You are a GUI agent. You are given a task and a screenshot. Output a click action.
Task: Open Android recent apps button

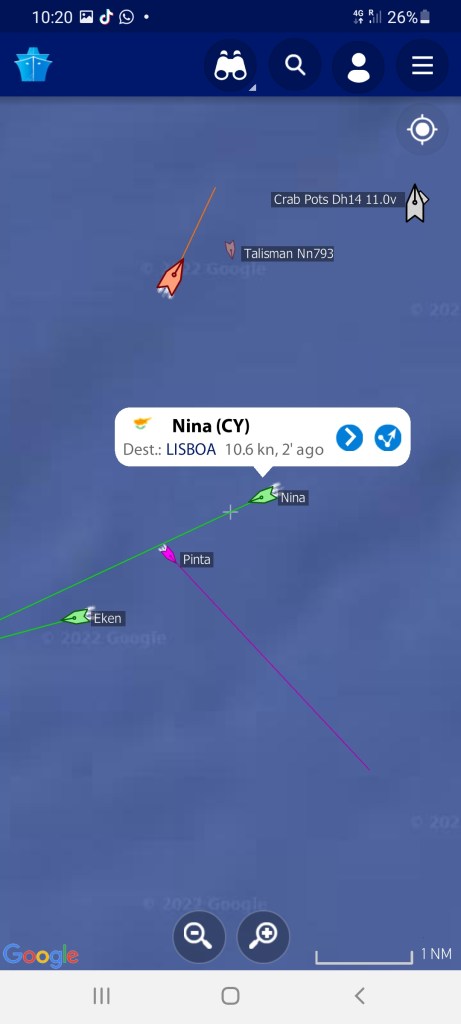pos(101,996)
